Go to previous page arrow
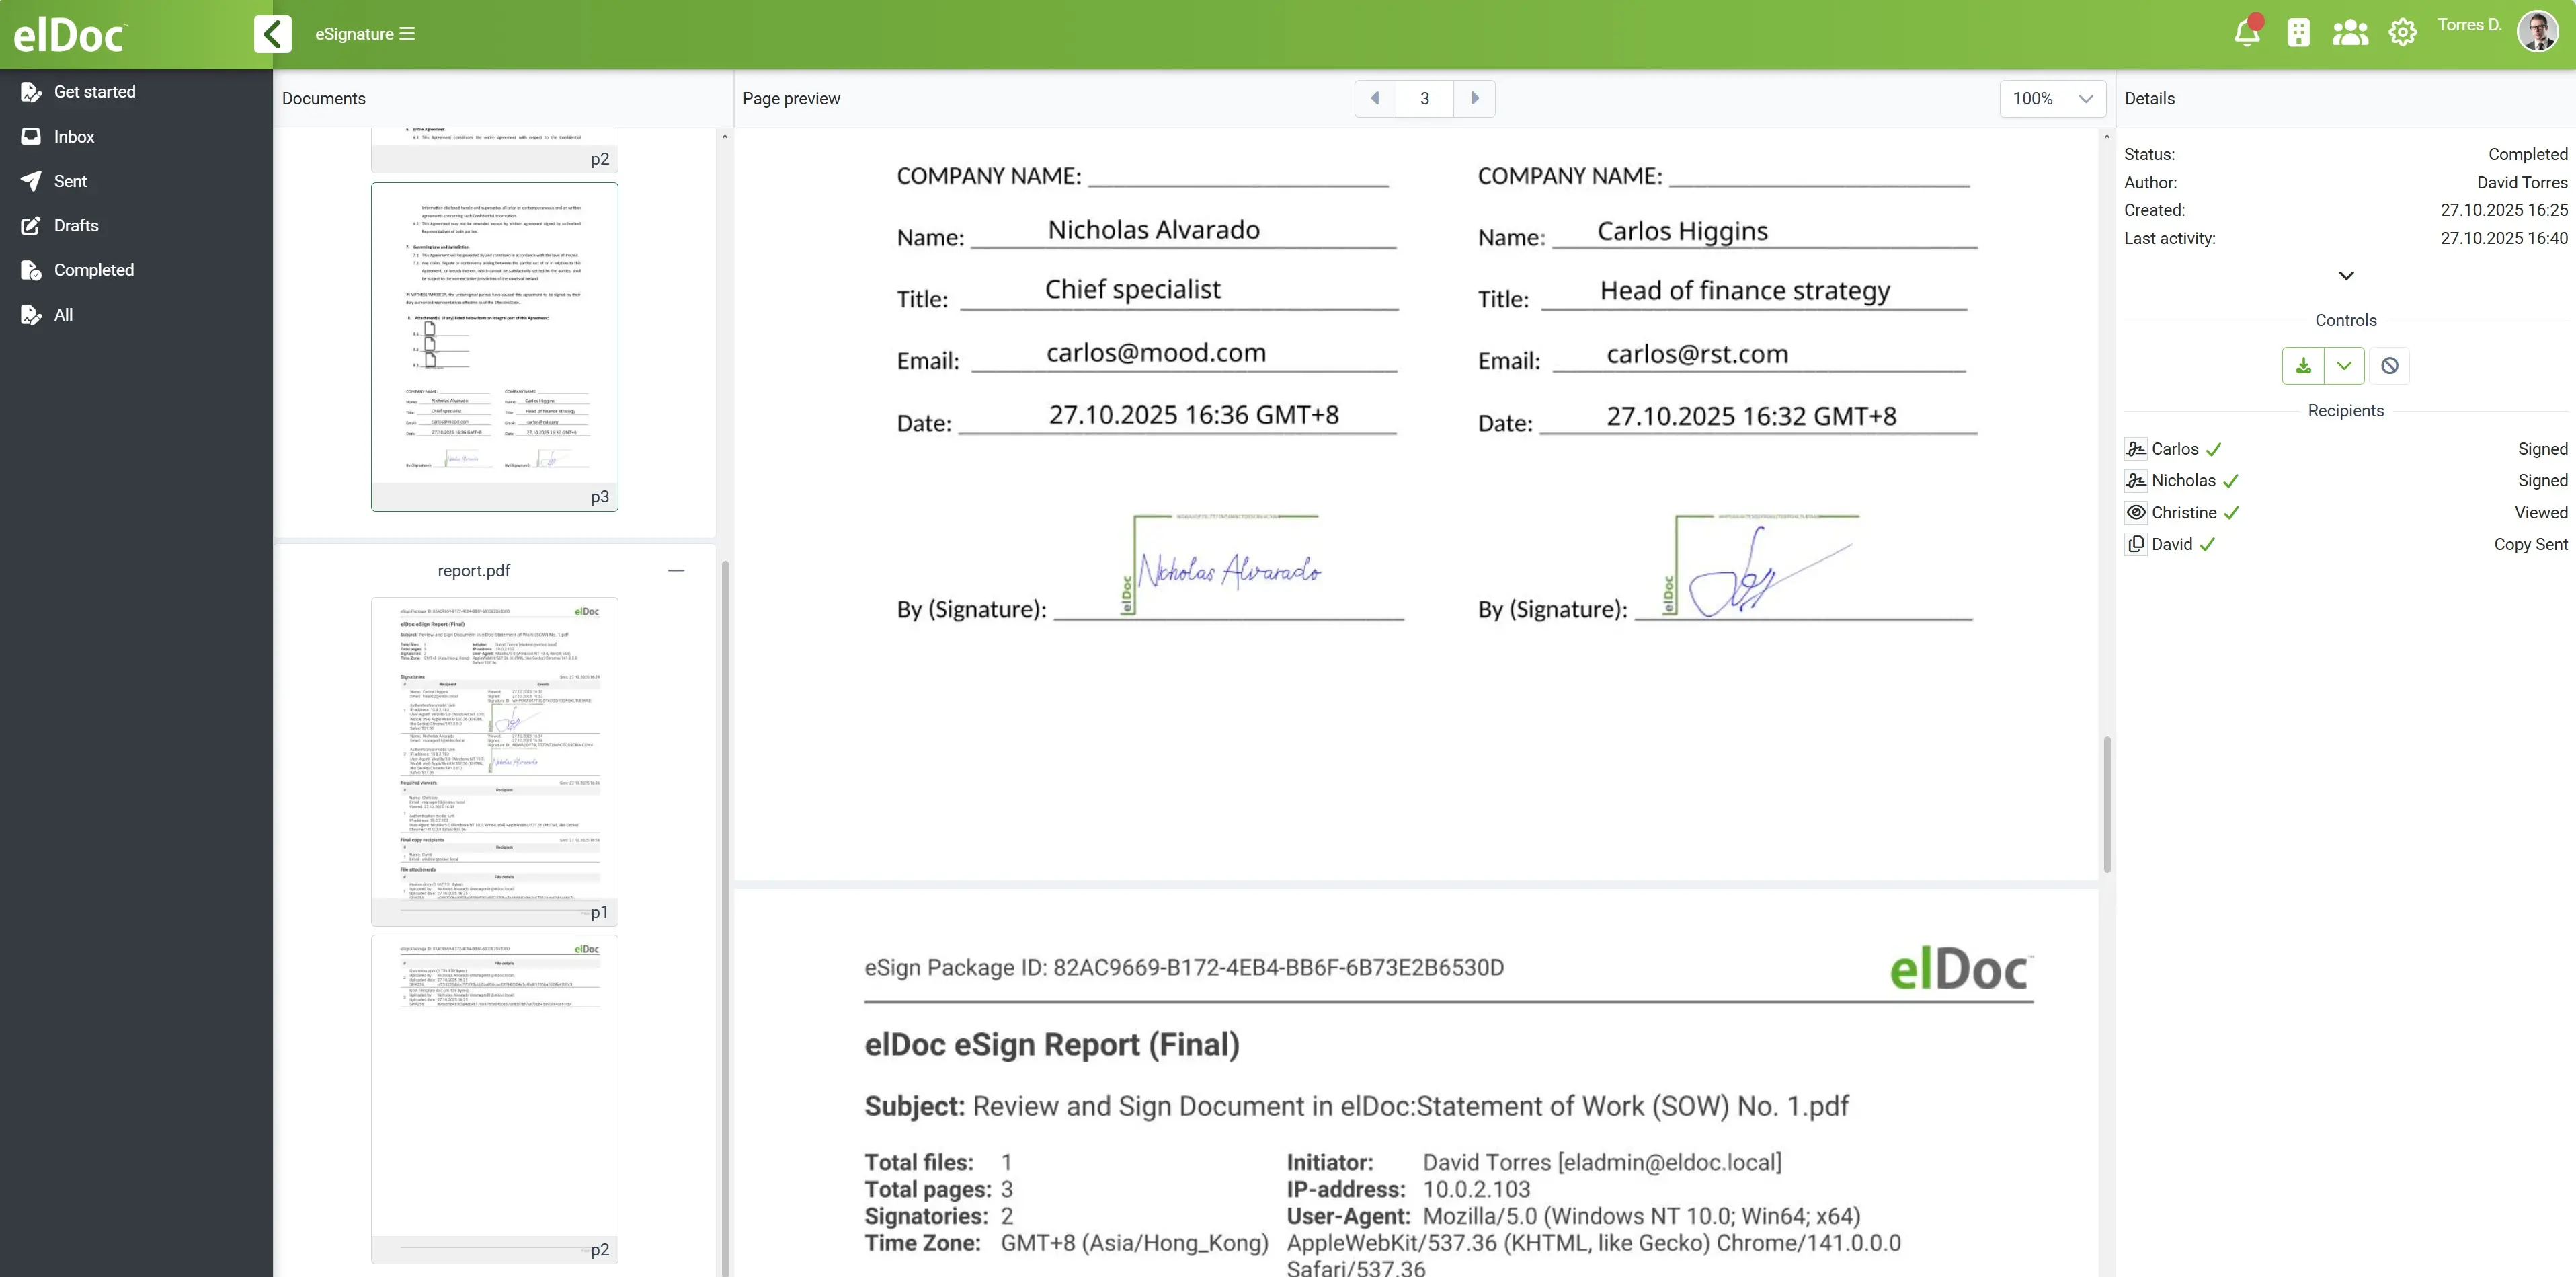Screen dimensions: 2576x1277 click(x=1375, y=98)
